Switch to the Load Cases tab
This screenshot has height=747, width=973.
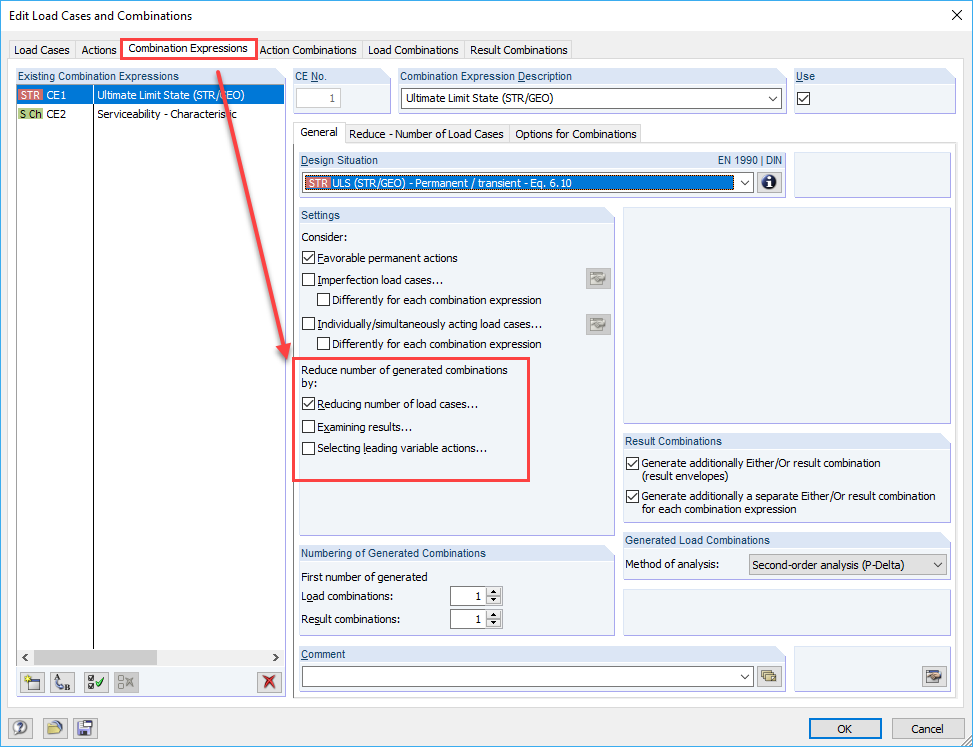coord(42,50)
